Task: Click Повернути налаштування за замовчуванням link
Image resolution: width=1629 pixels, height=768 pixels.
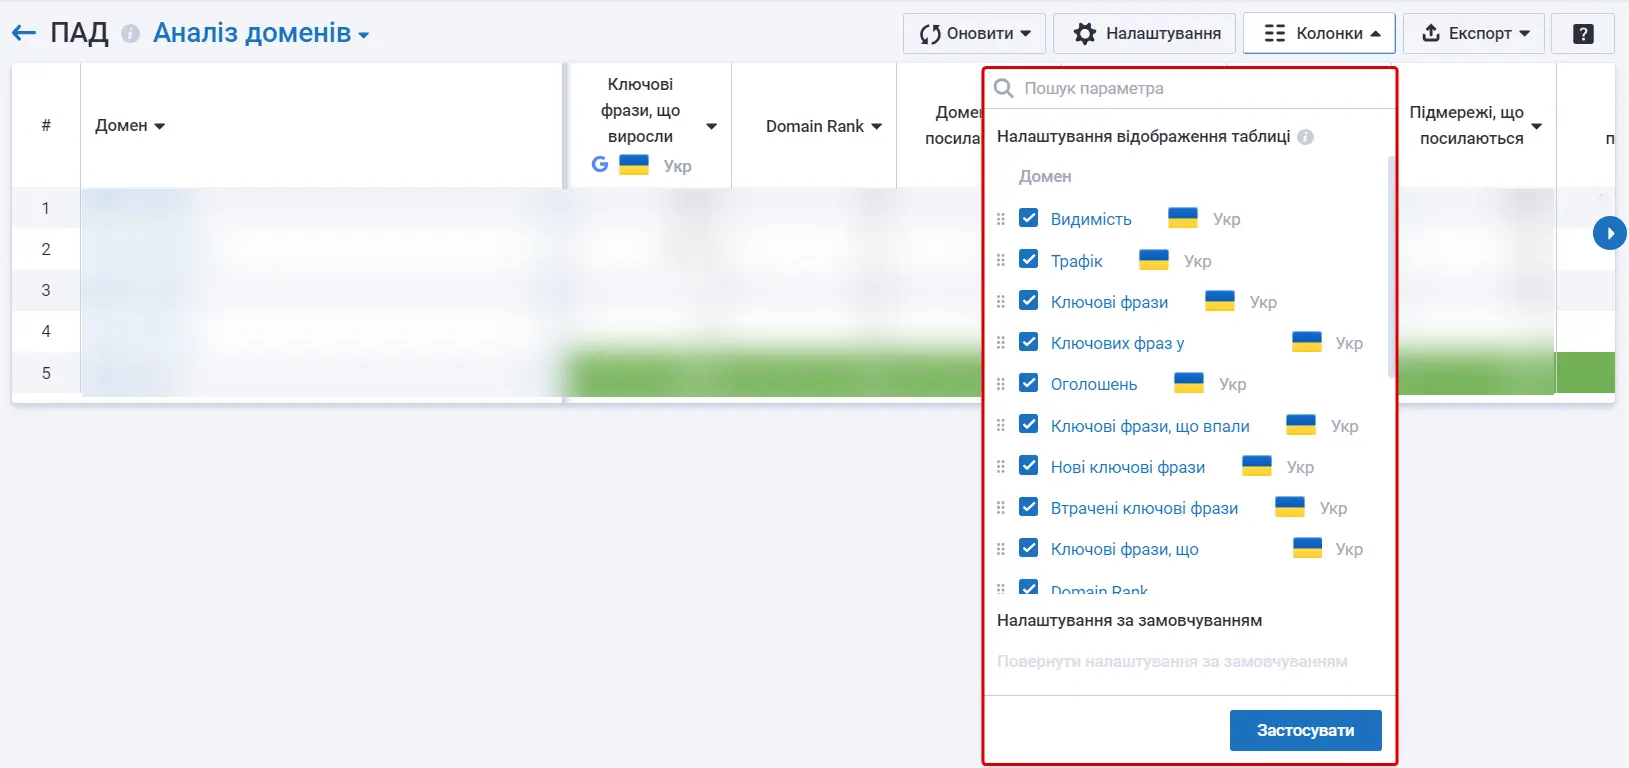Action: click(x=1172, y=661)
